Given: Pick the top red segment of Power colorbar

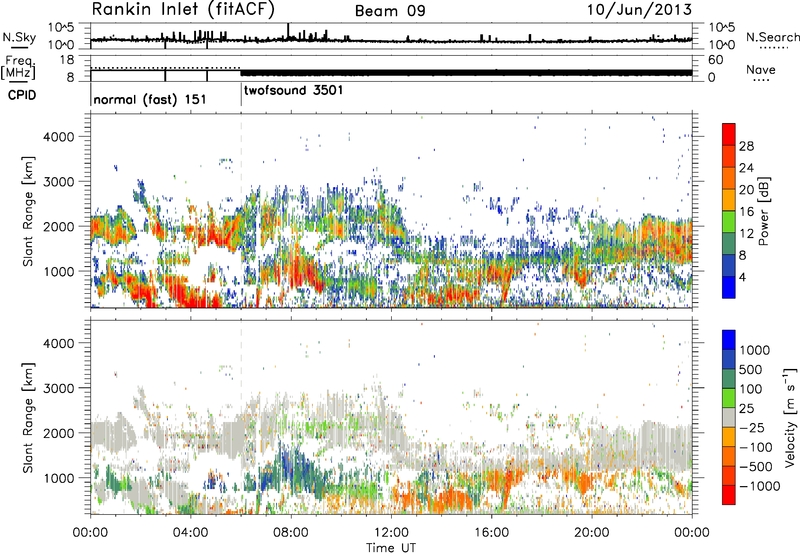Looking at the screenshot, I should 729,135.
